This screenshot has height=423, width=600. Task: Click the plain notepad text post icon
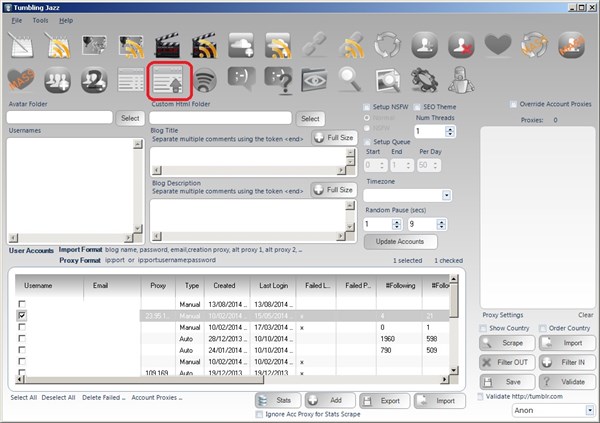pos(21,45)
